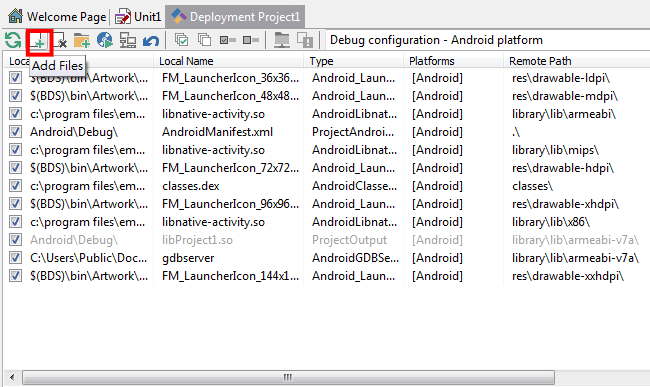This screenshot has height=387, width=650.
Task: Click the Android\Debug\ path of AndroidManifest.xml
Action: click(x=74, y=132)
